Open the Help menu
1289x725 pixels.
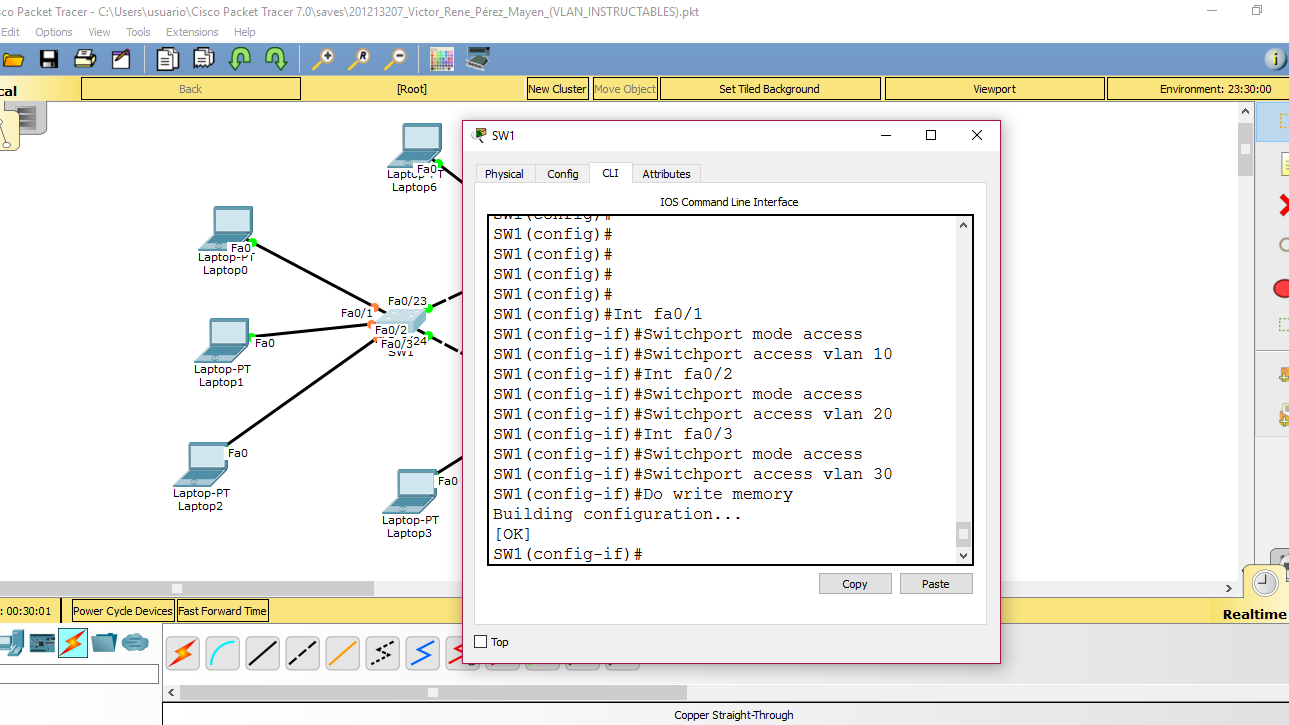(x=244, y=32)
